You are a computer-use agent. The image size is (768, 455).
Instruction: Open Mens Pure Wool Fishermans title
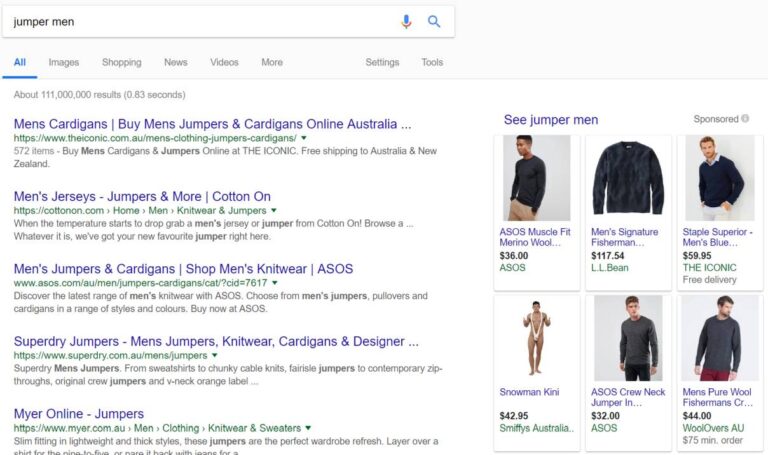click(x=718, y=397)
